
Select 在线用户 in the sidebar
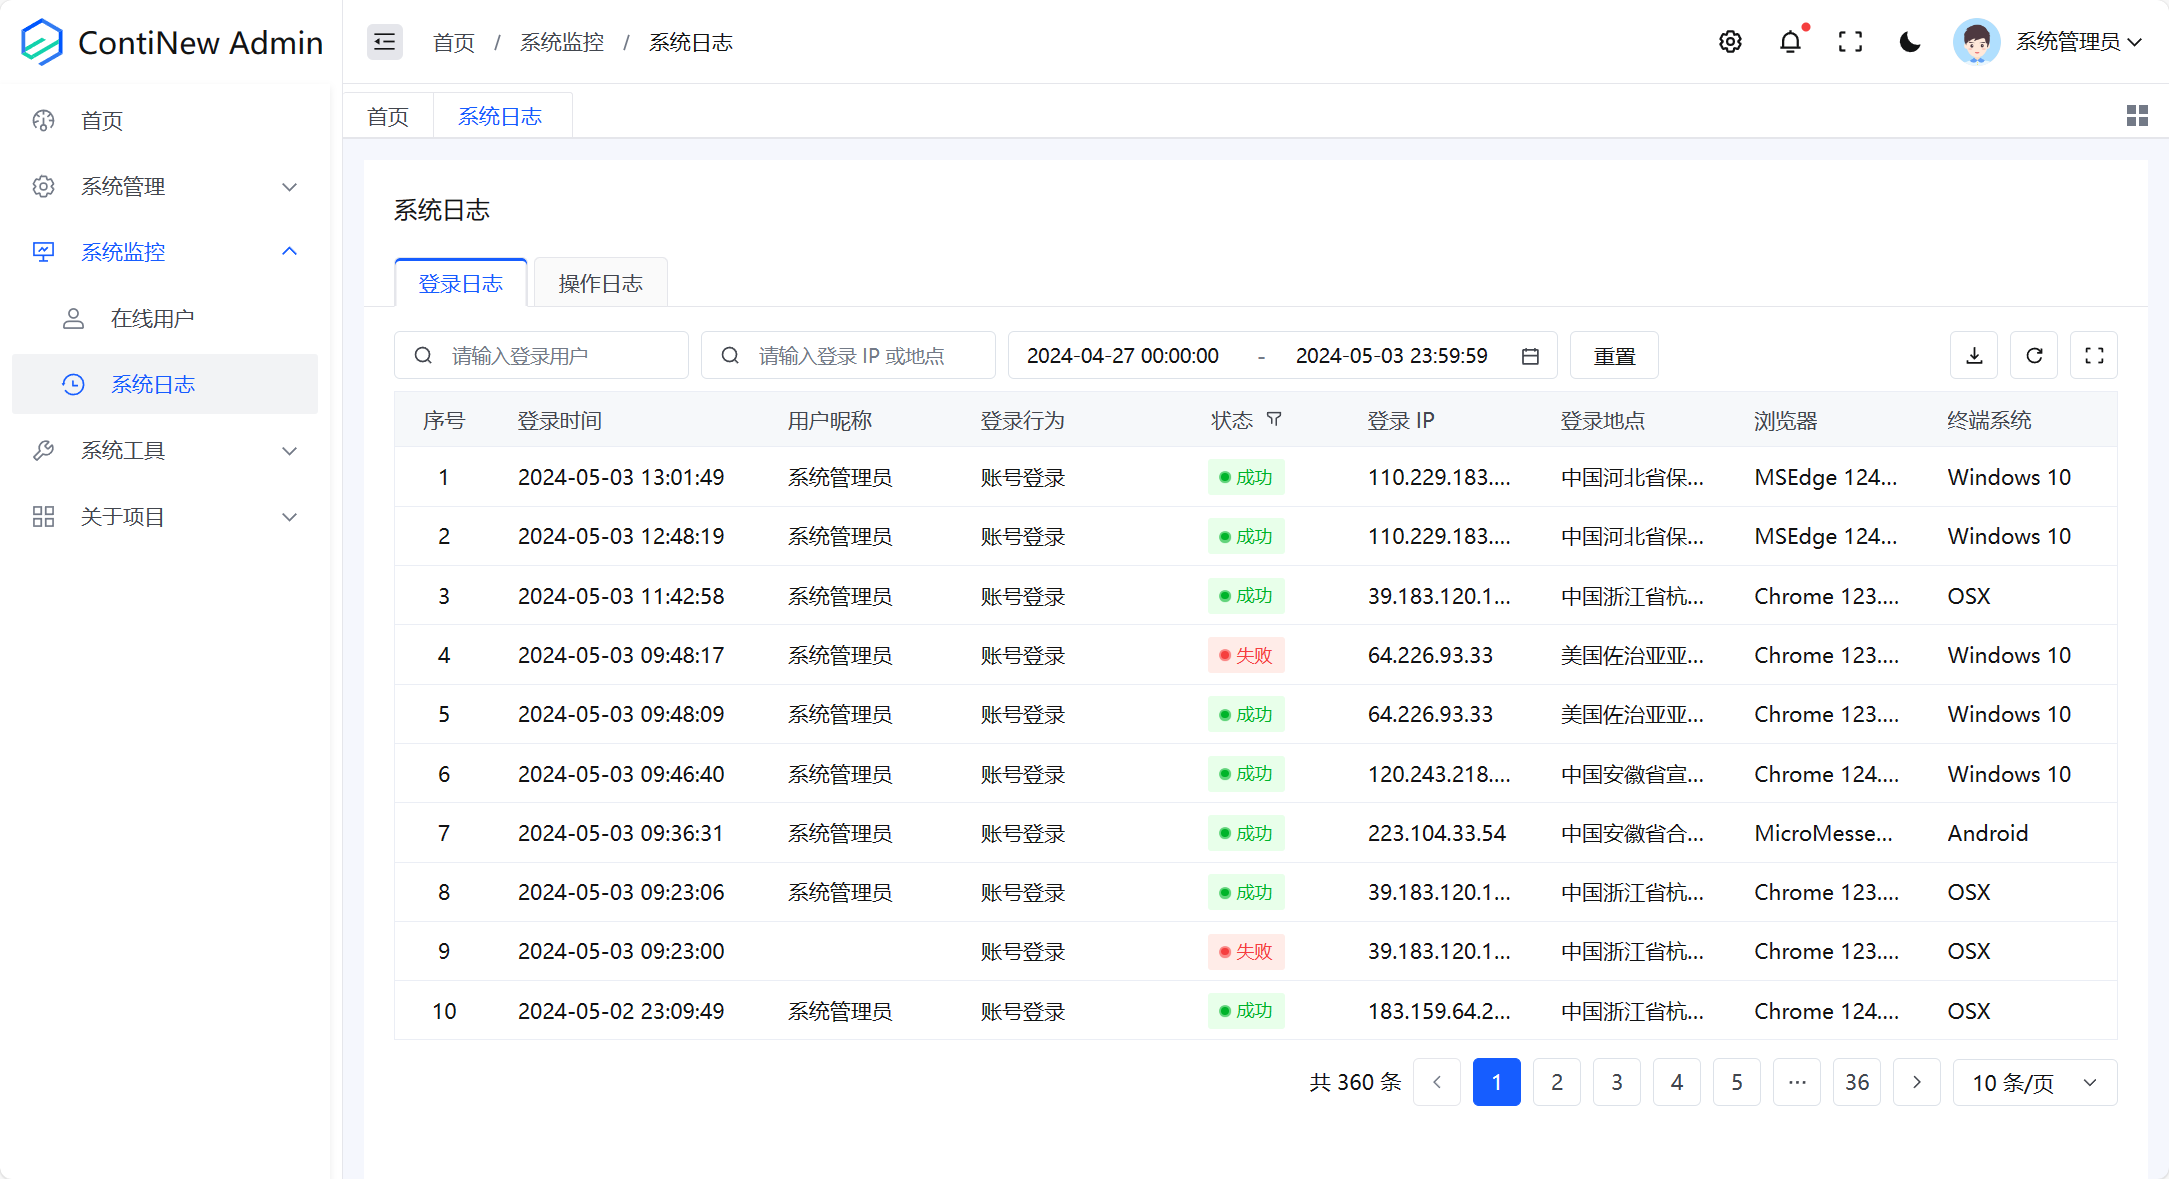pyautogui.click(x=153, y=318)
